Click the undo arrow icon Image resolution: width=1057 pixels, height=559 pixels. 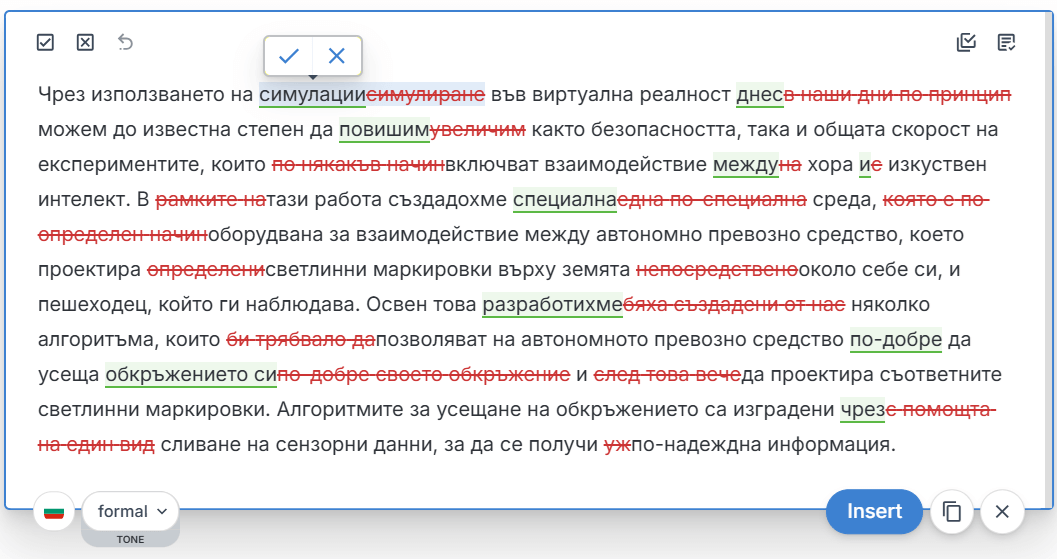click(x=126, y=42)
